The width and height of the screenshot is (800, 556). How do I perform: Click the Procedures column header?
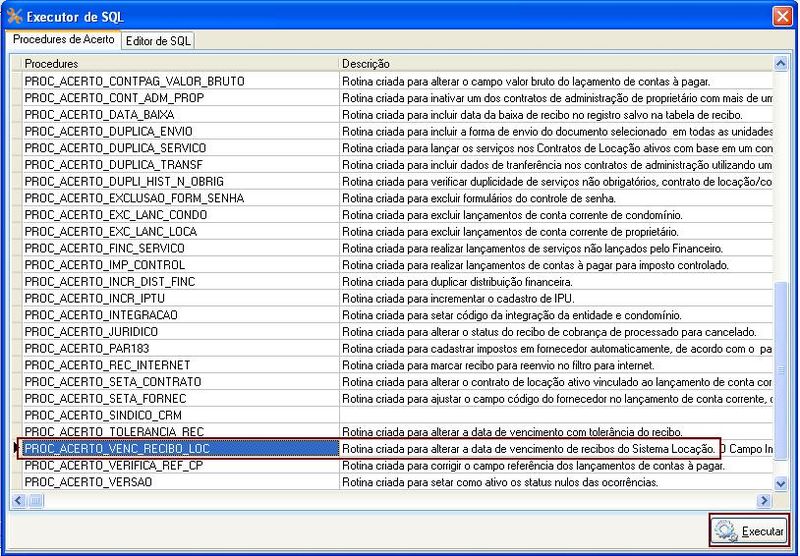pos(180,63)
